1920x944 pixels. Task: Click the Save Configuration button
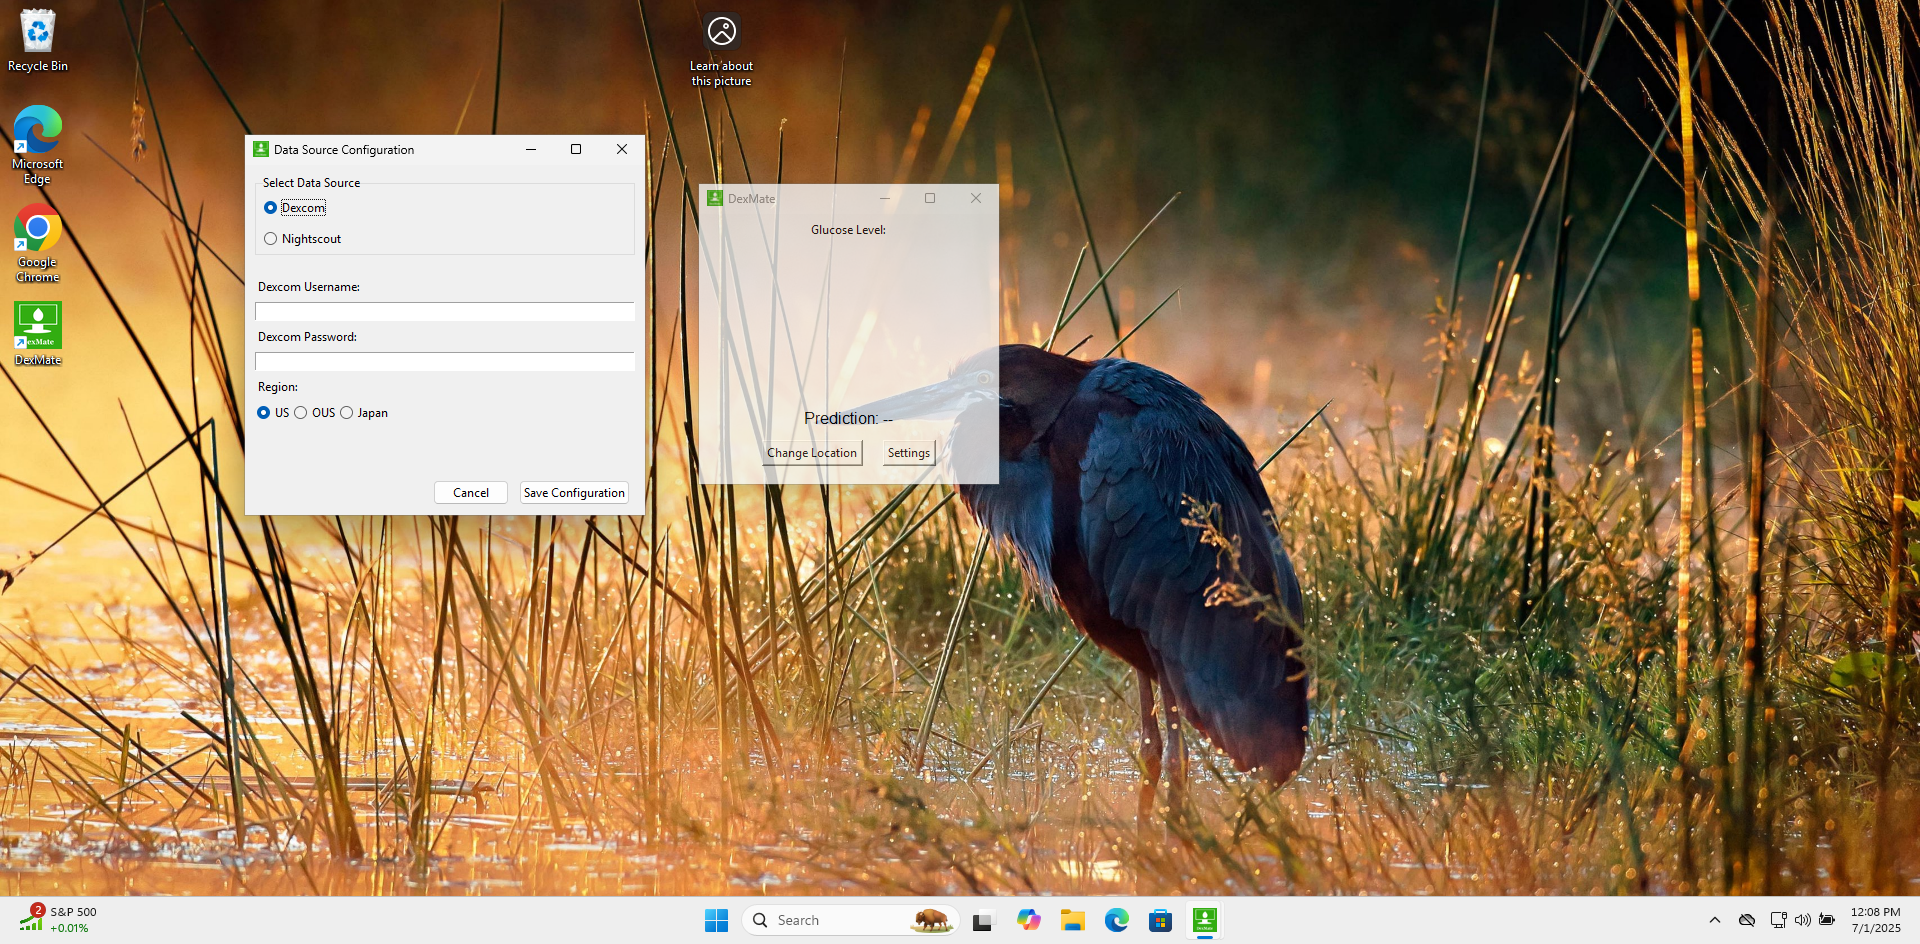pyautogui.click(x=574, y=493)
